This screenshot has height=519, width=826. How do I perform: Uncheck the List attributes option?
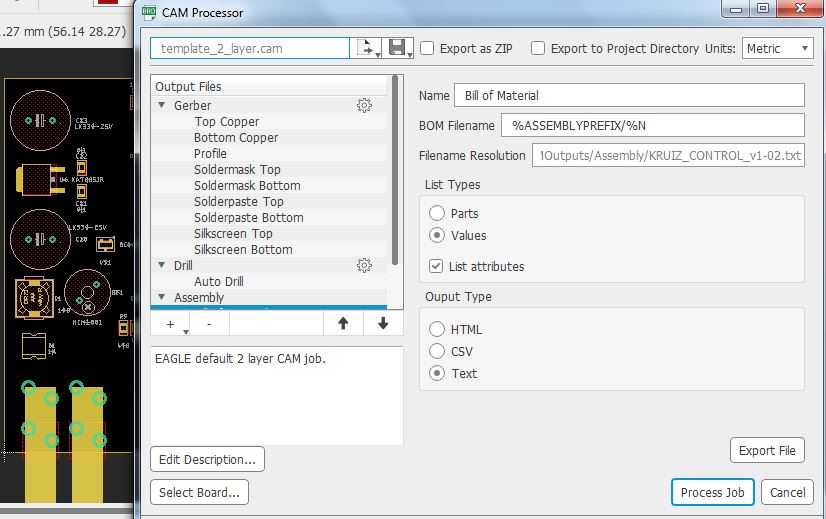click(x=436, y=267)
